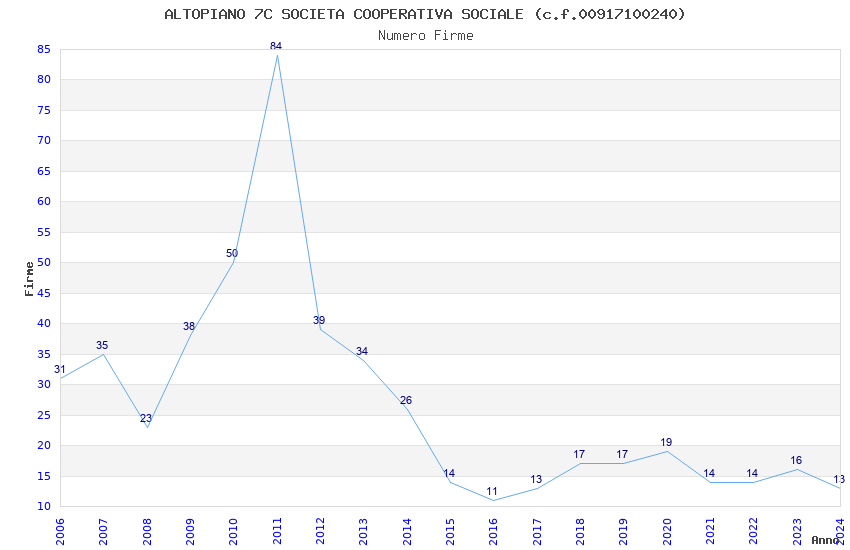Click the data label 13 at 2017

536,480
